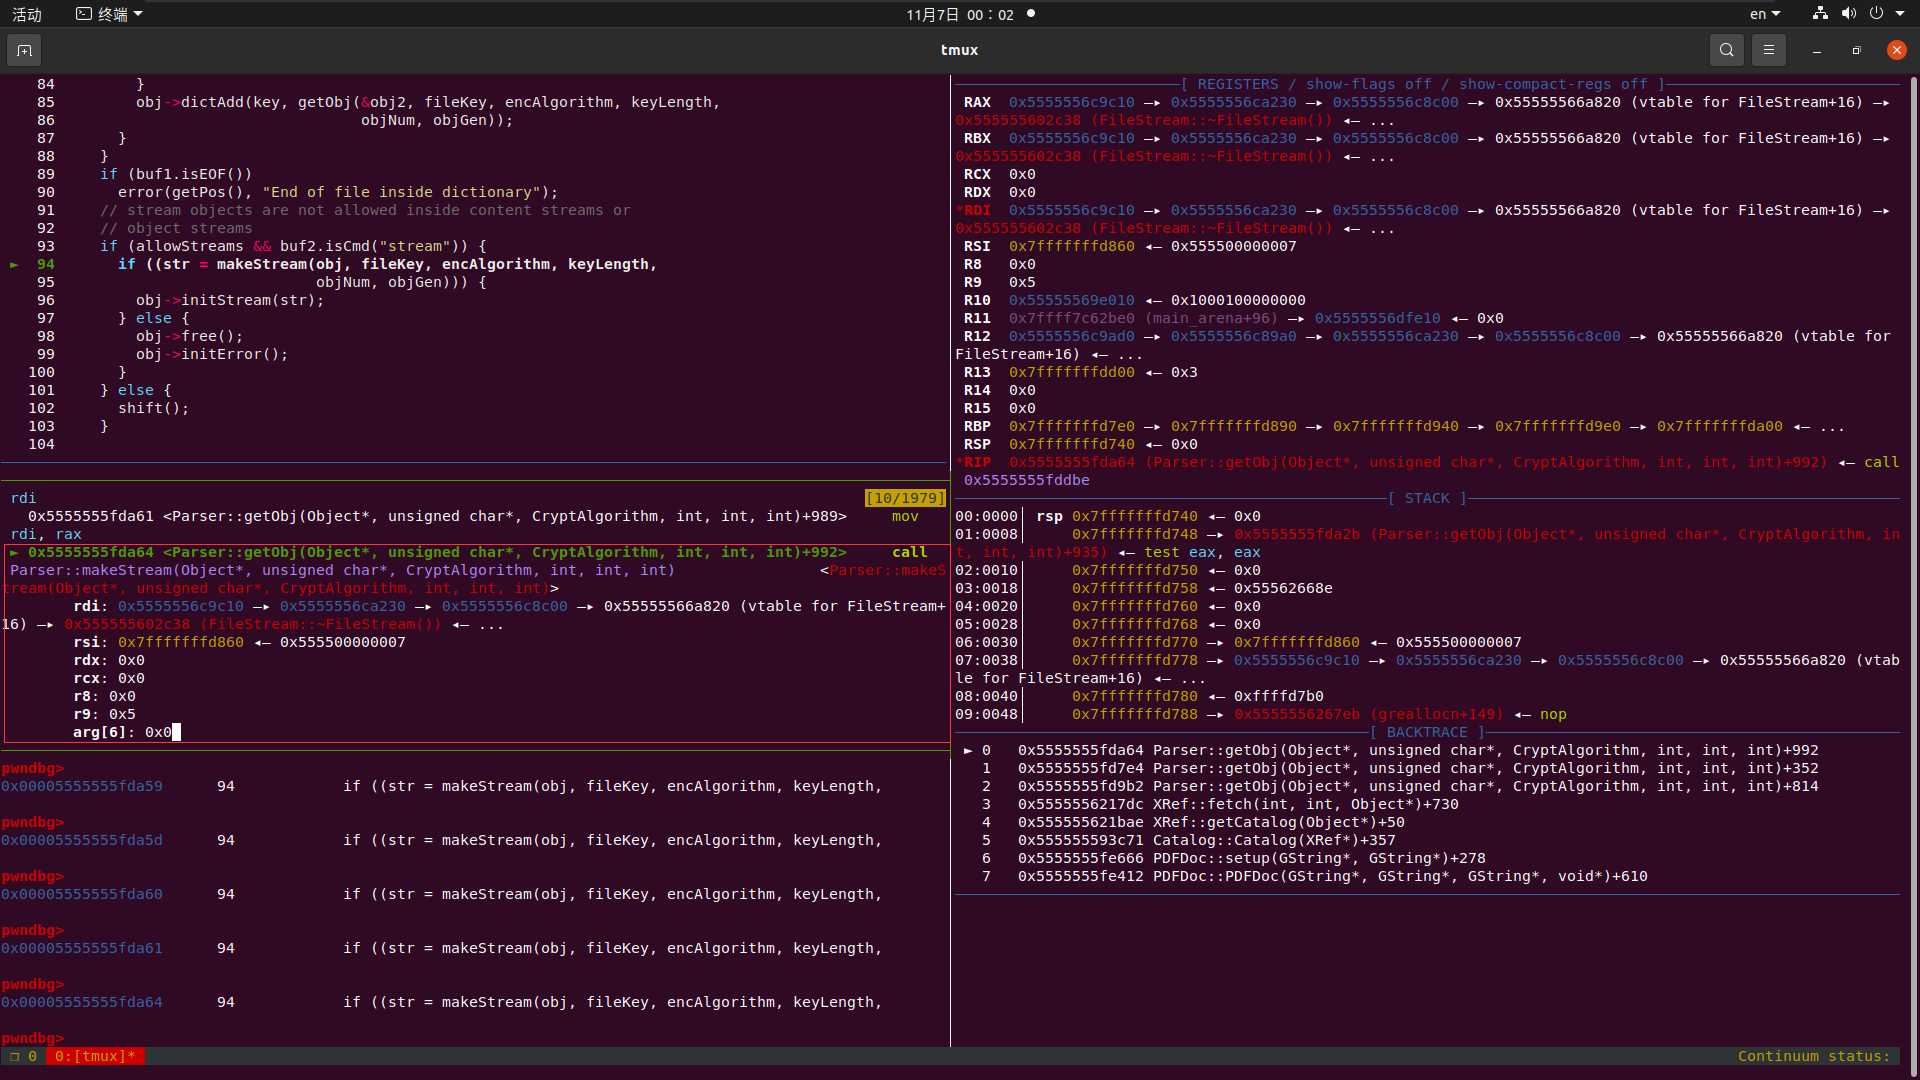Click the [10/1979] history counter
Viewport: 1920px width, 1080px height.
tap(904, 498)
